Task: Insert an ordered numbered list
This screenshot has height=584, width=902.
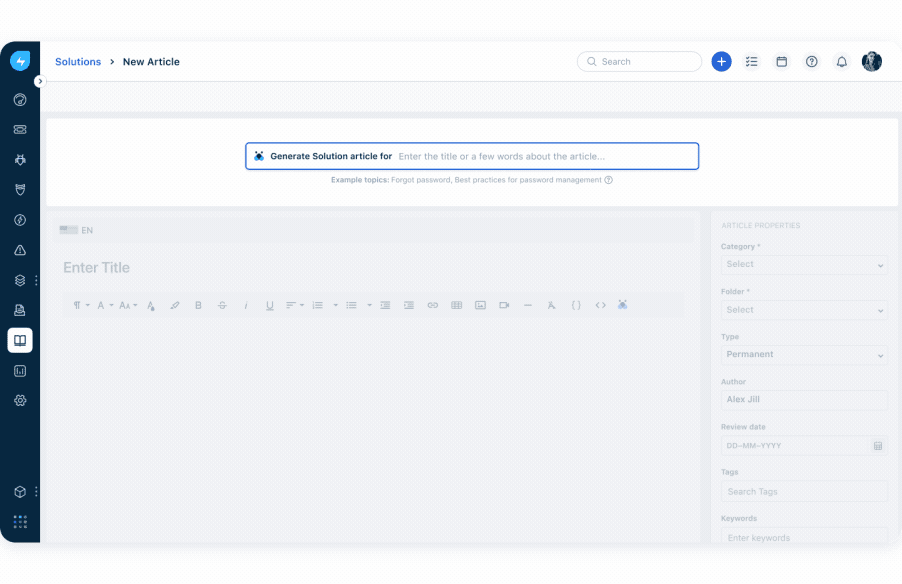Action: (318, 306)
